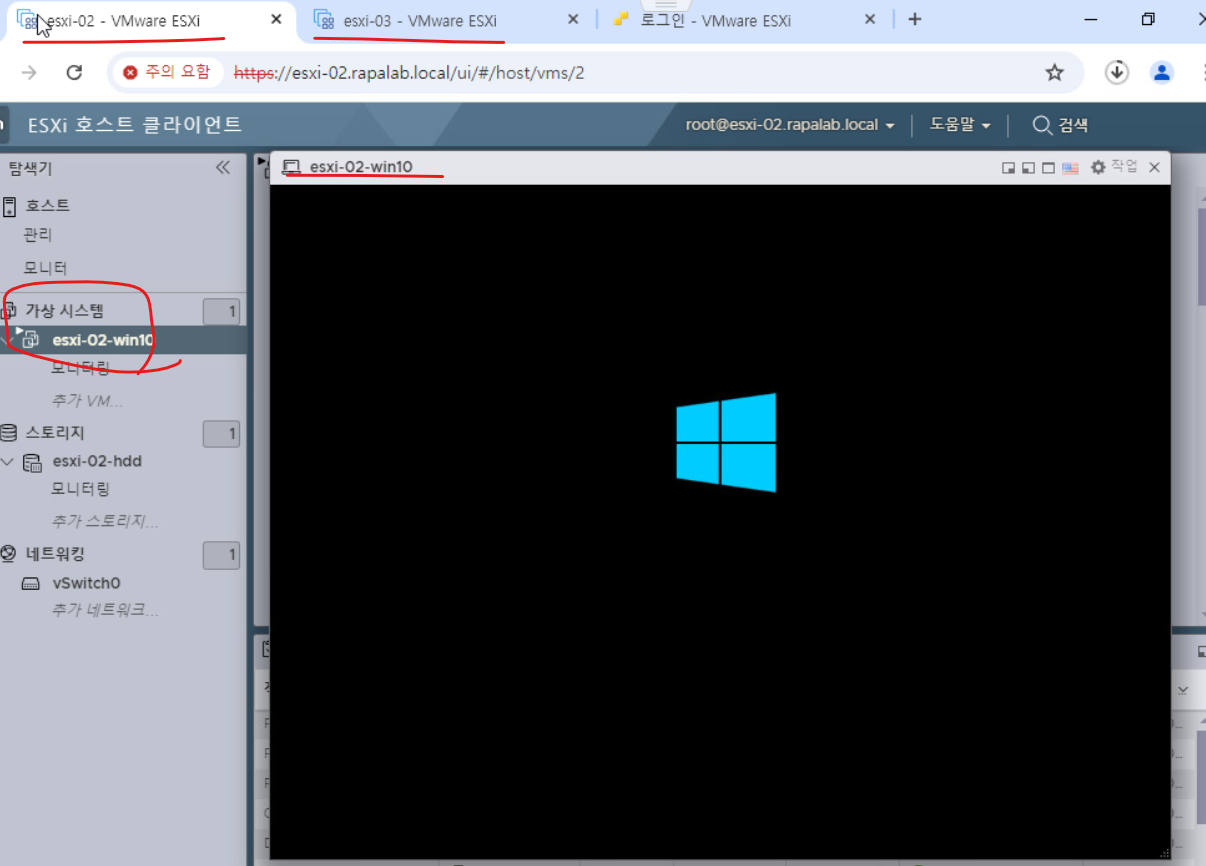This screenshot has width=1206, height=866.
Task: Collapse the esxi-02-win10 tree node
Action: (8, 340)
